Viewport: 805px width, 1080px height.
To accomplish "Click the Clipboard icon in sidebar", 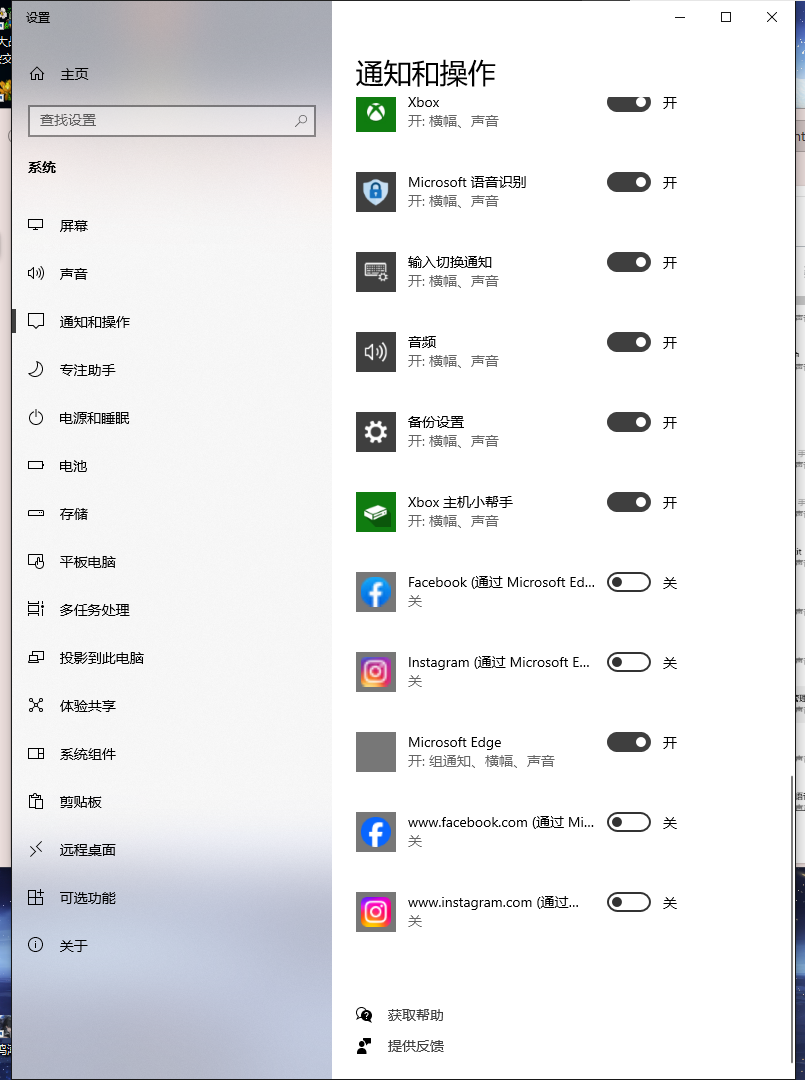I will click(x=36, y=801).
